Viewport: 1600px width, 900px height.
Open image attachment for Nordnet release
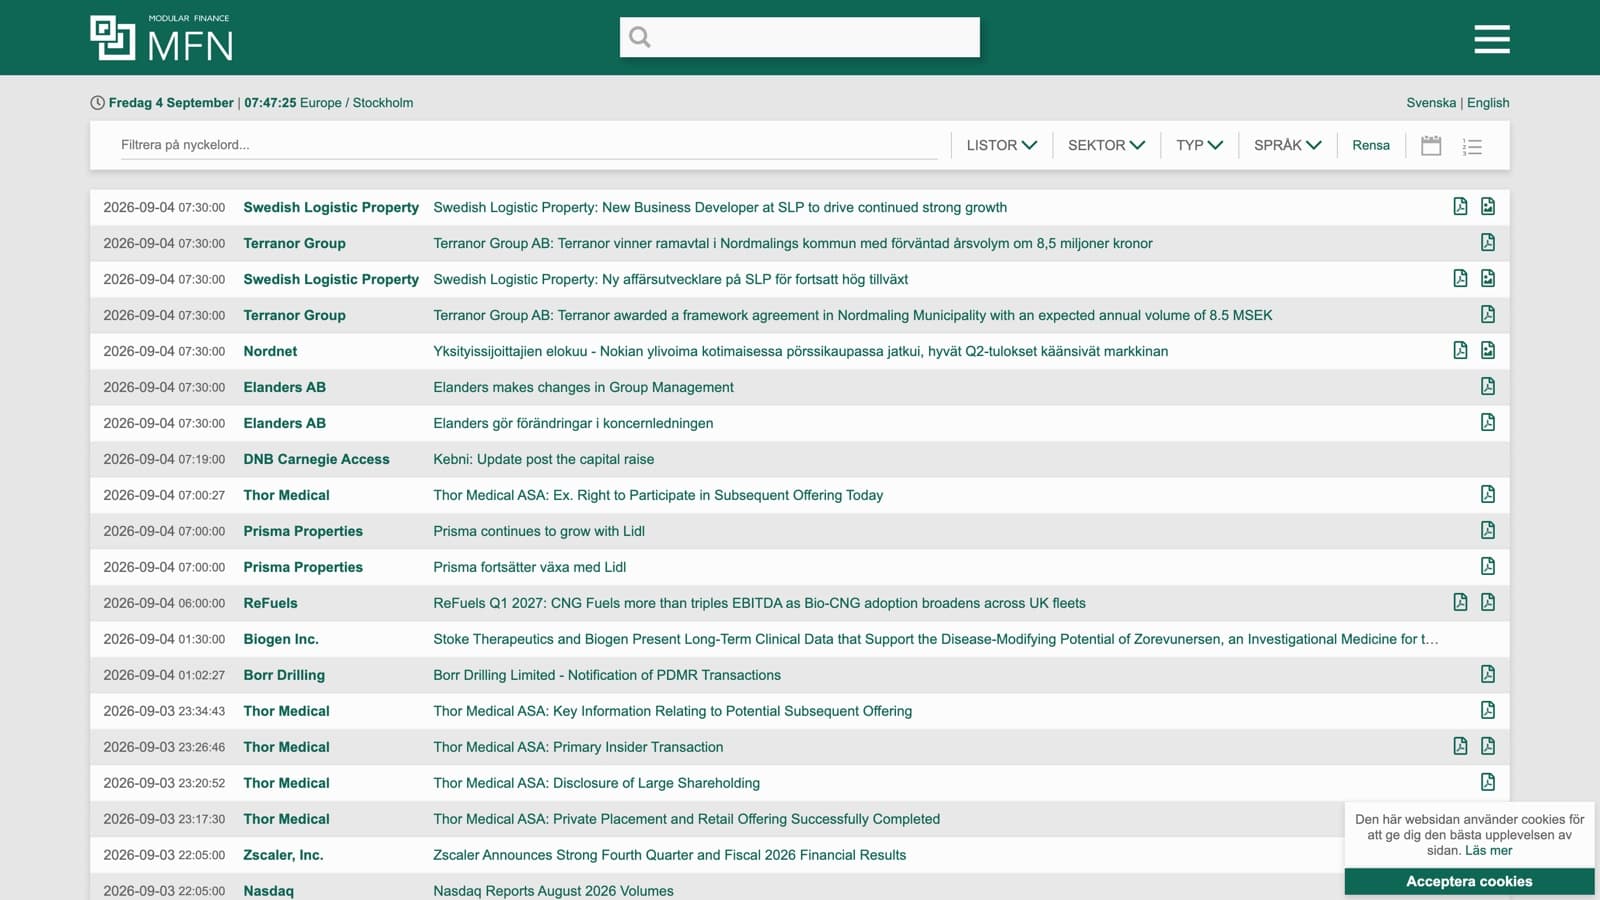click(1488, 350)
